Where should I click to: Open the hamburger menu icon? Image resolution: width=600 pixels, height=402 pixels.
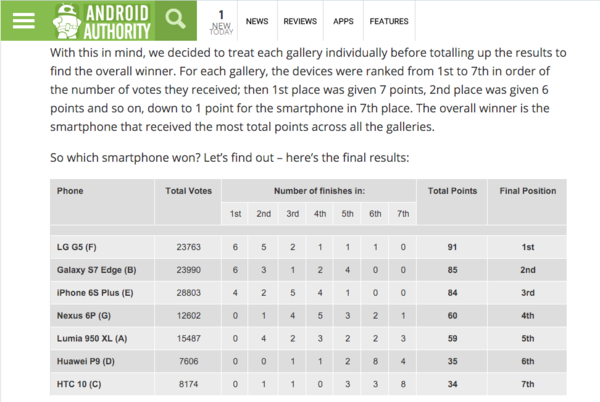click(x=23, y=21)
